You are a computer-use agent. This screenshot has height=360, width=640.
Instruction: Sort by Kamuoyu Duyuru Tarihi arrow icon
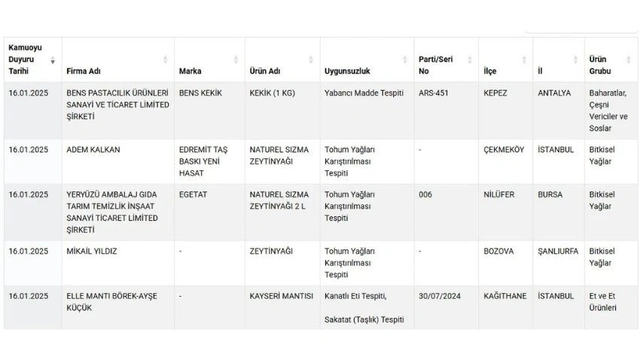coord(53,61)
